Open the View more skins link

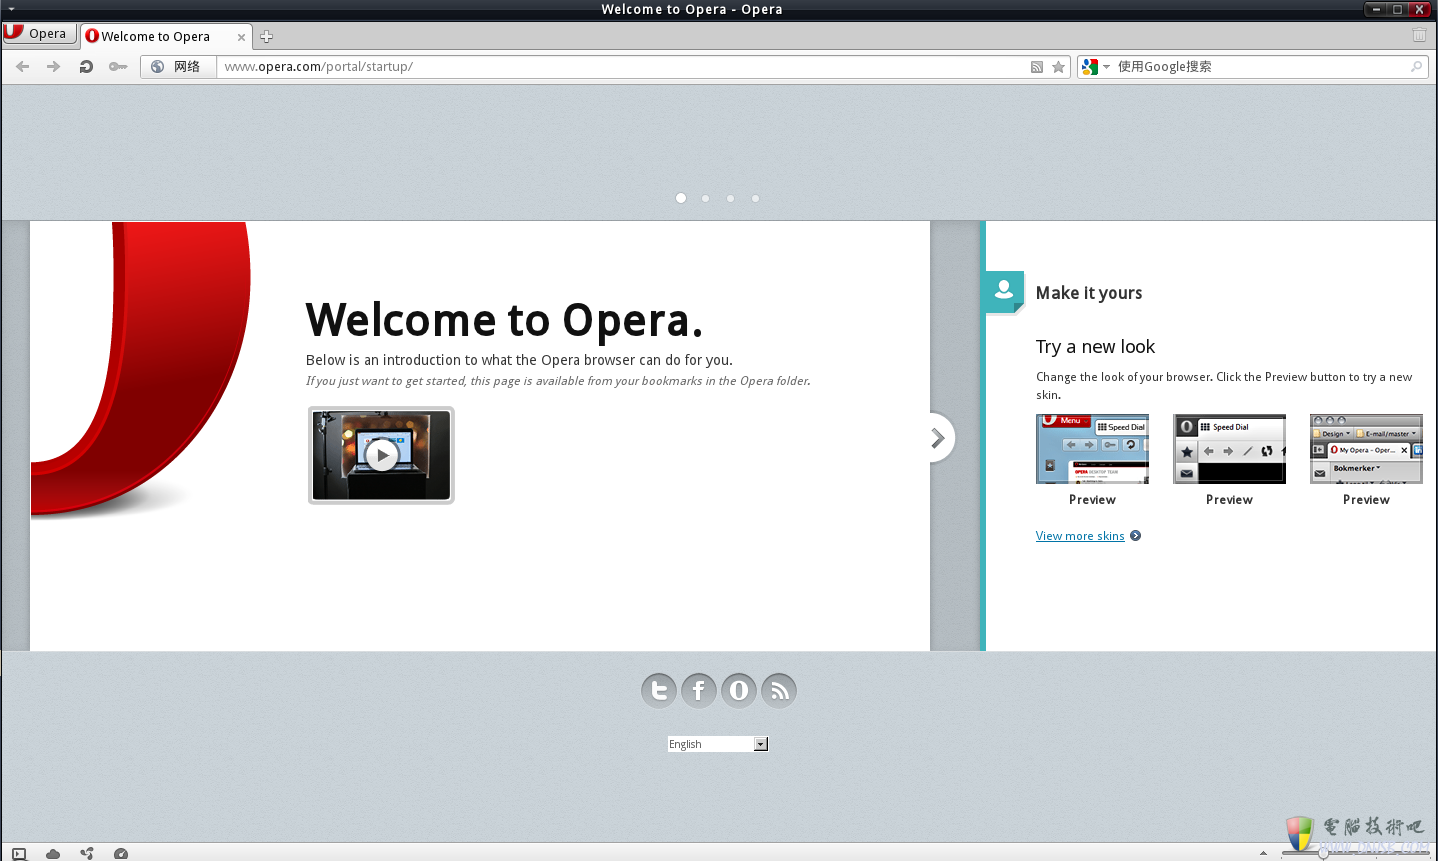pos(1080,536)
